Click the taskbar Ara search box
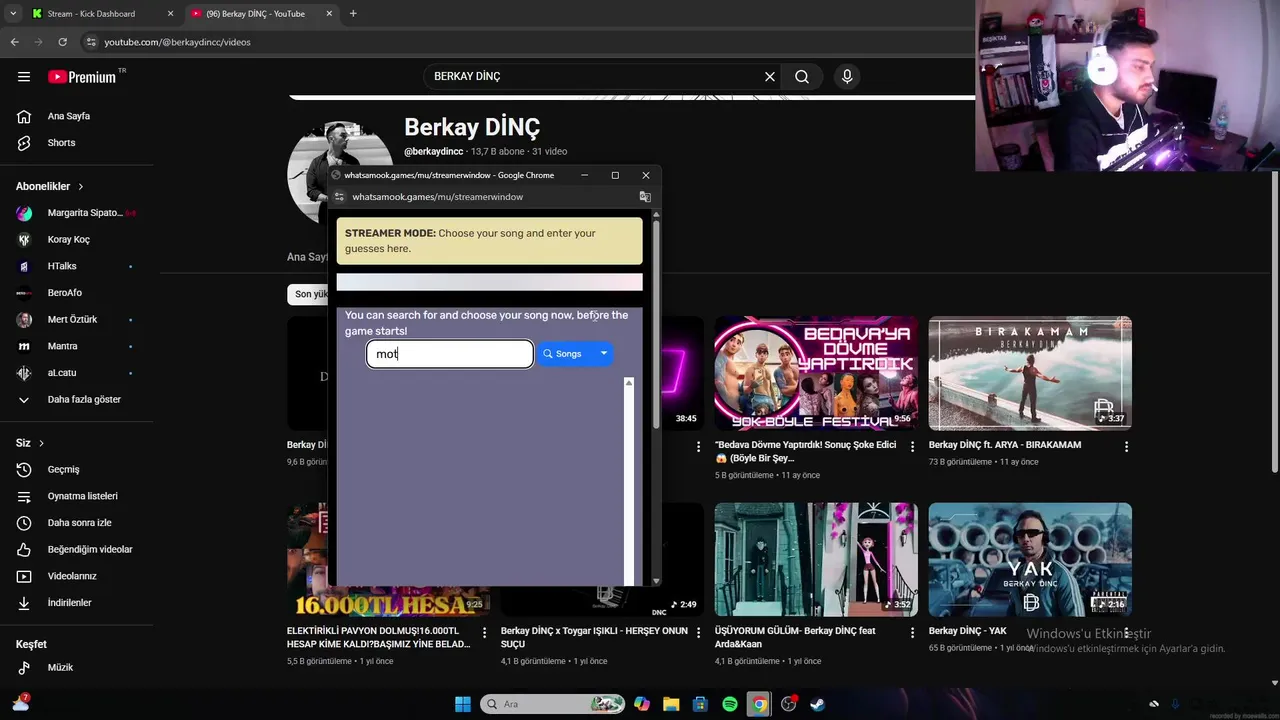The image size is (1280, 720). coord(552,704)
